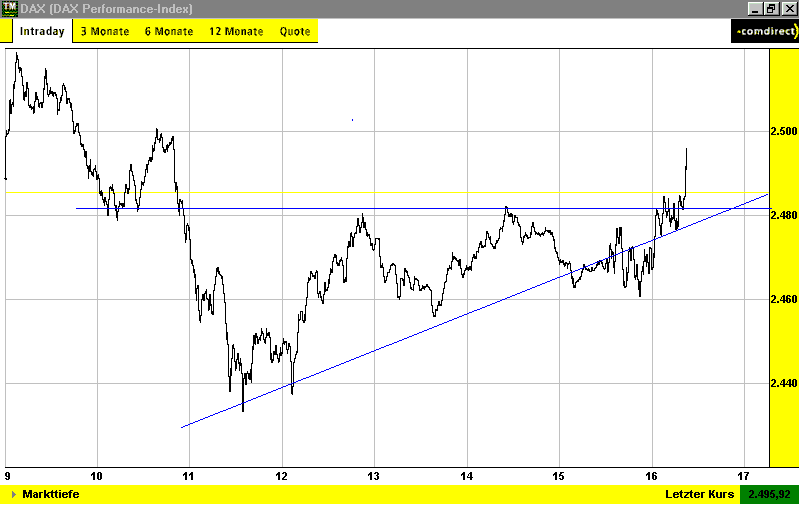799x508 pixels.
Task: Click the Markttiefe label
Action: tap(51, 494)
